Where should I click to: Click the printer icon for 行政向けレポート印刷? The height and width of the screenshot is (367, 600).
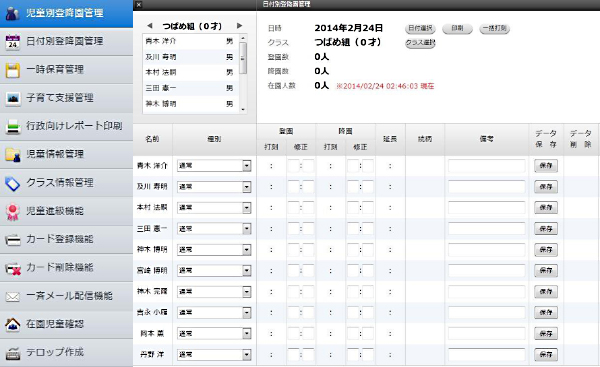click(12, 126)
